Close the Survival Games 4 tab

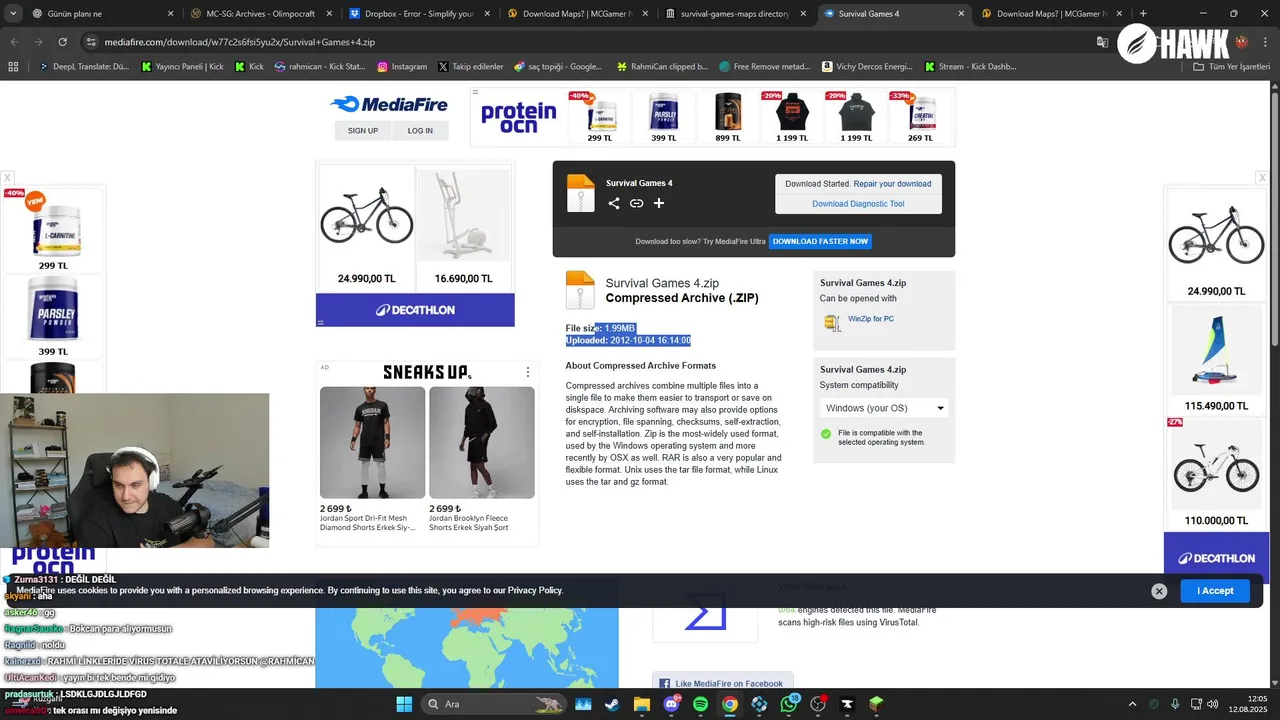click(x=962, y=14)
